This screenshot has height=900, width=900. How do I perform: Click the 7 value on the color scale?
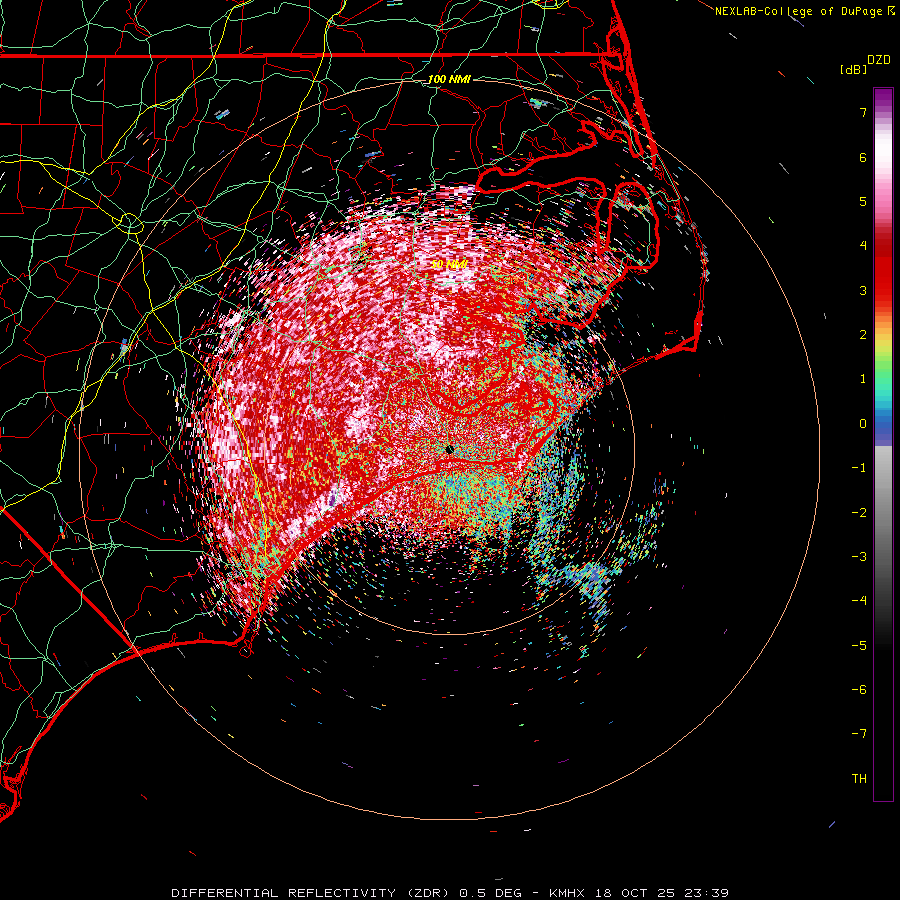[x=863, y=112]
